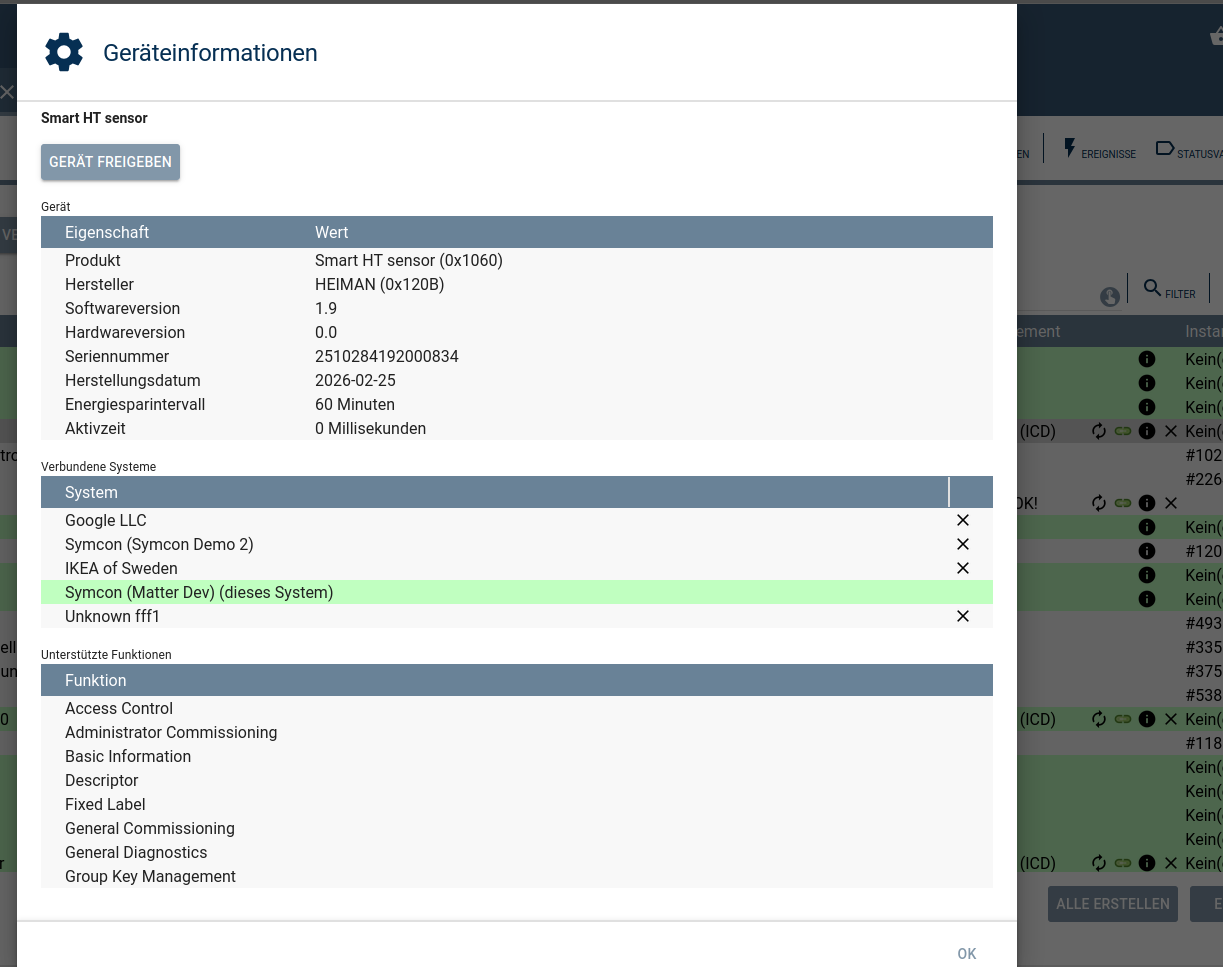Click the Gerät Freigeben button
Image resolution: width=1223 pixels, height=967 pixels.
tap(110, 162)
